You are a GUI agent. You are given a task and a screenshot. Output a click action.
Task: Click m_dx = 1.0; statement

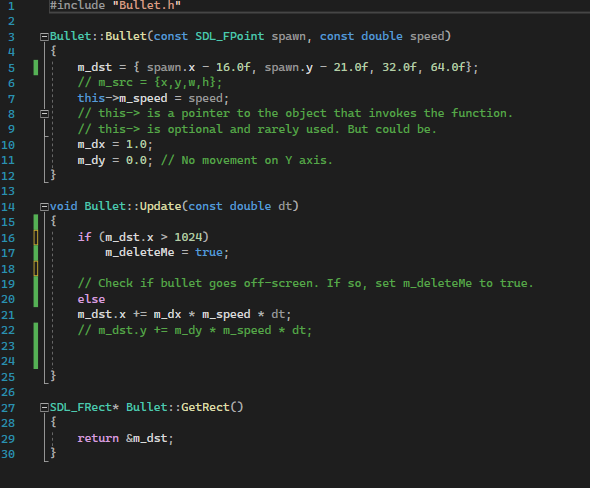[x=115, y=144]
